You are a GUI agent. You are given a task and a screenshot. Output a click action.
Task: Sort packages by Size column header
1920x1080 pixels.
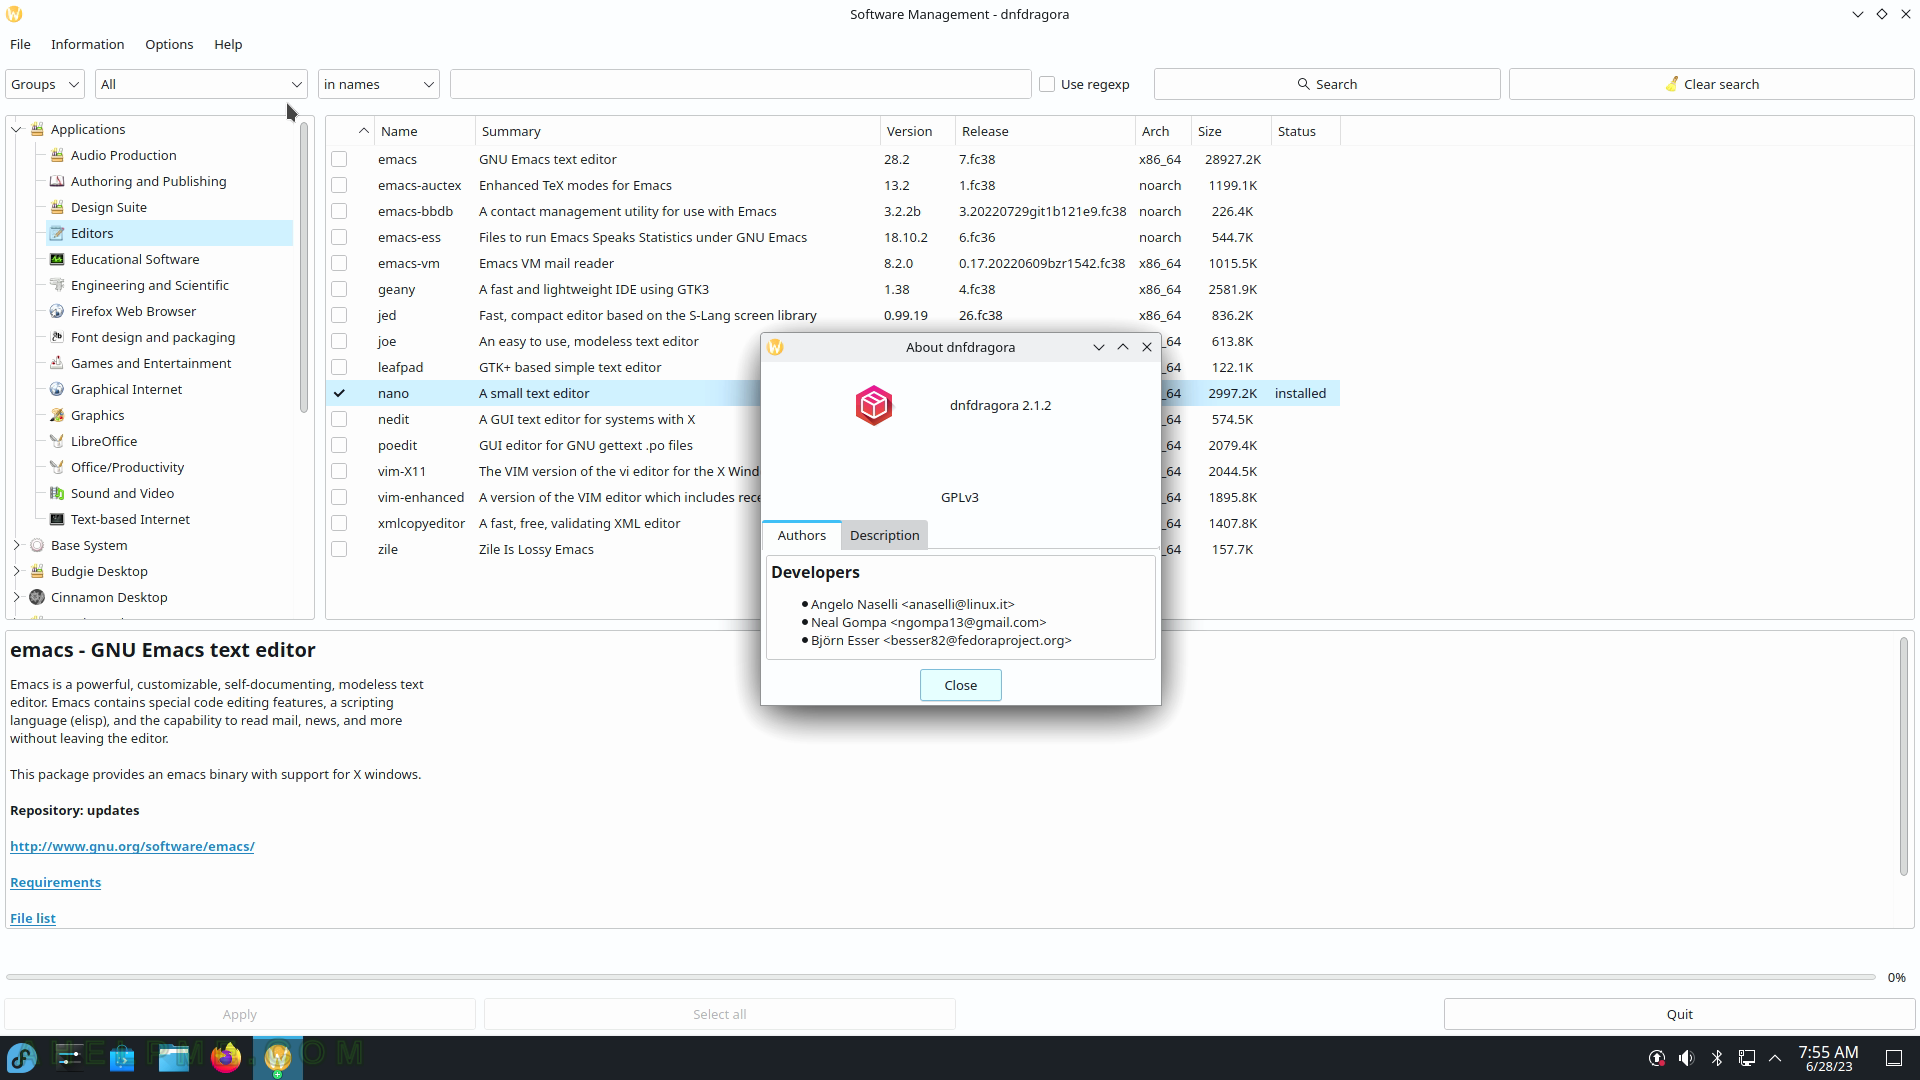point(1231,131)
